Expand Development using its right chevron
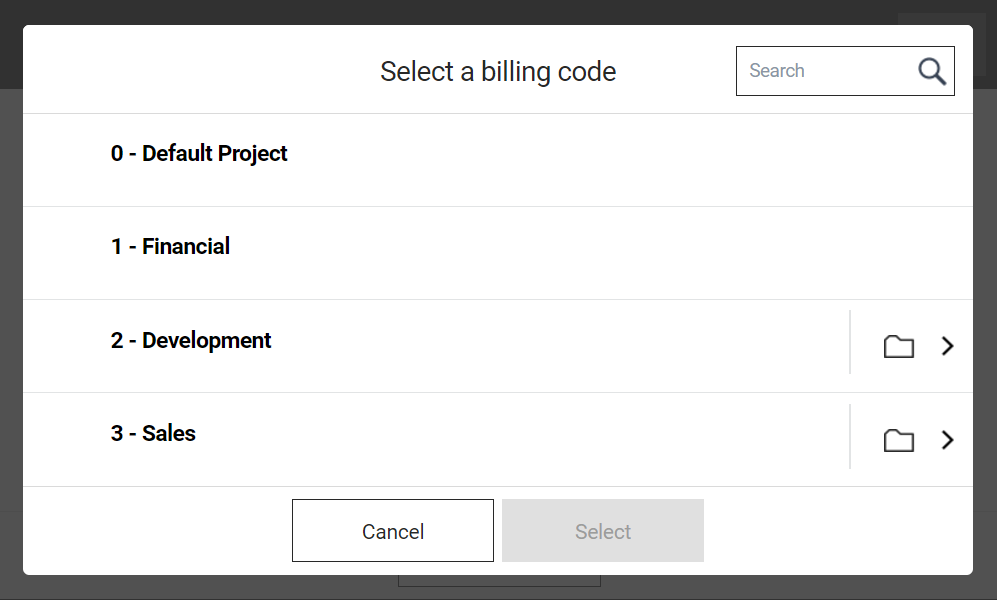 (x=948, y=346)
